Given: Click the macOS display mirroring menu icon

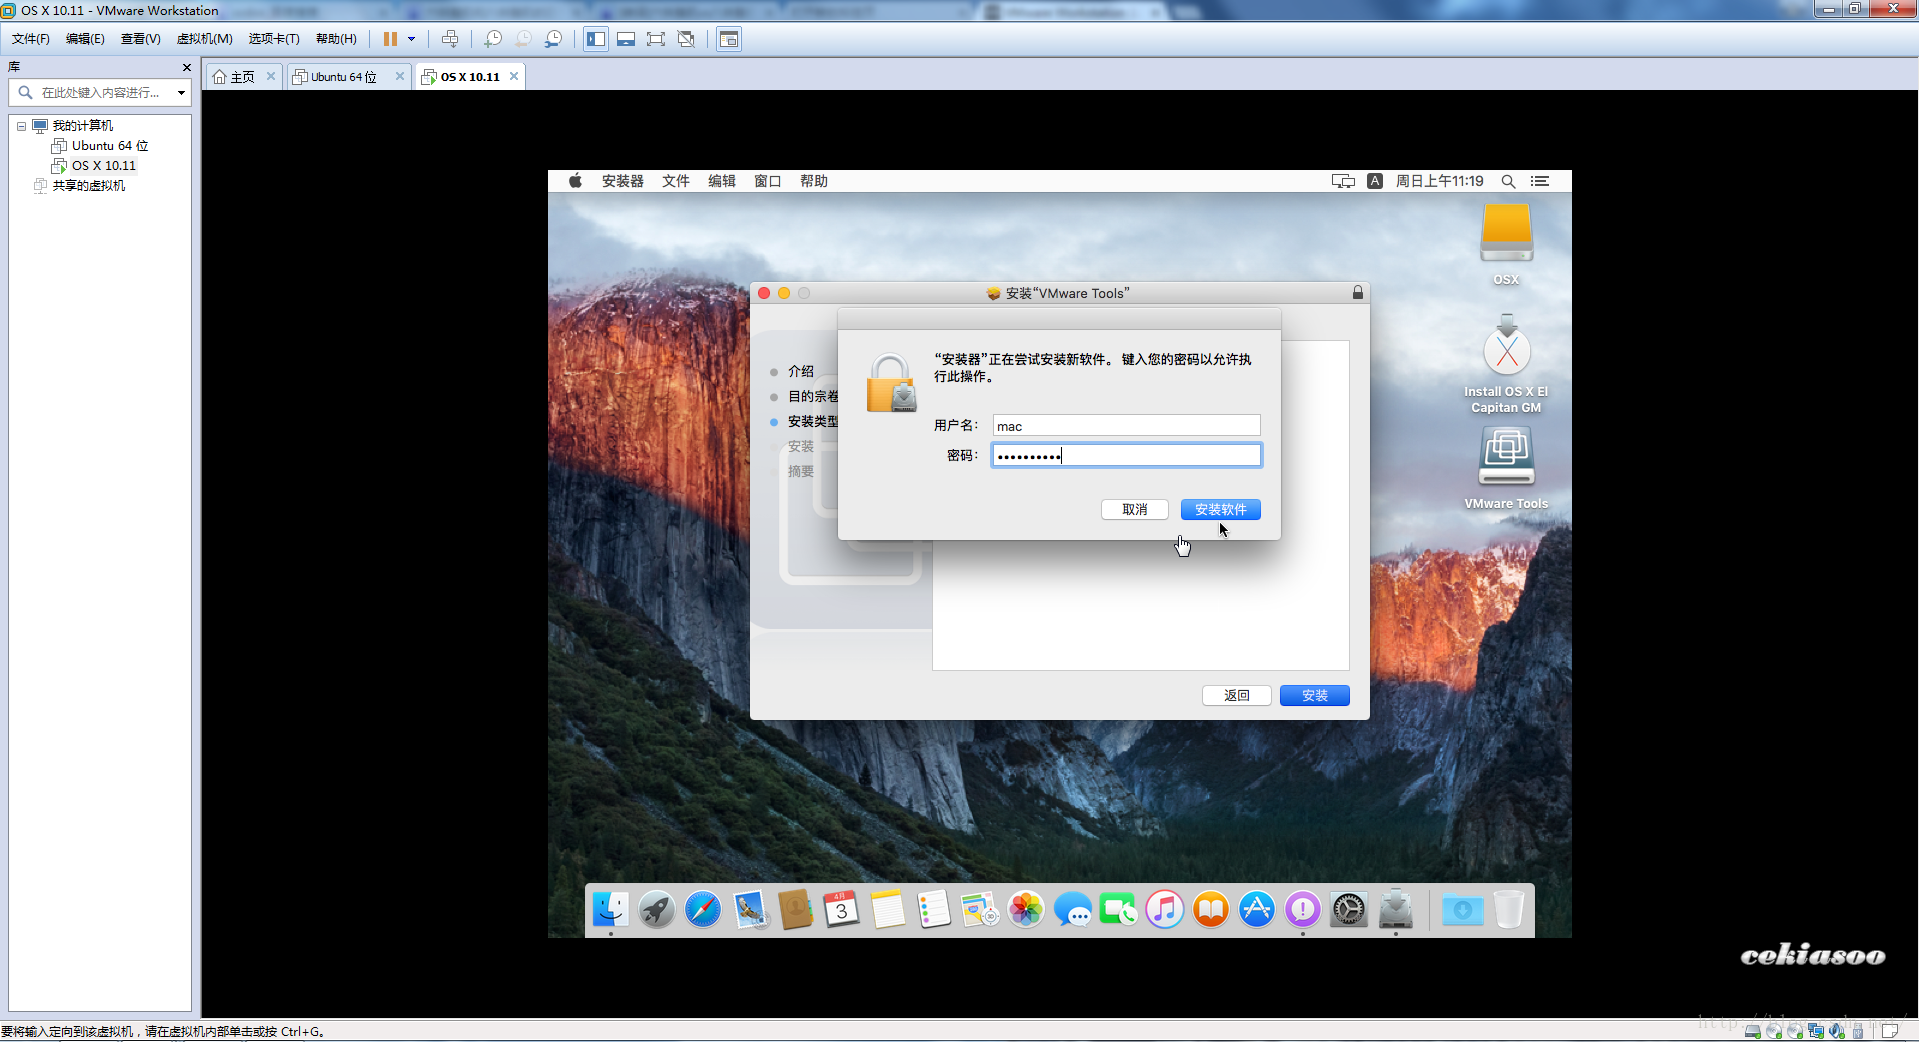Looking at the screenshot, I should tap(1343, 181).
